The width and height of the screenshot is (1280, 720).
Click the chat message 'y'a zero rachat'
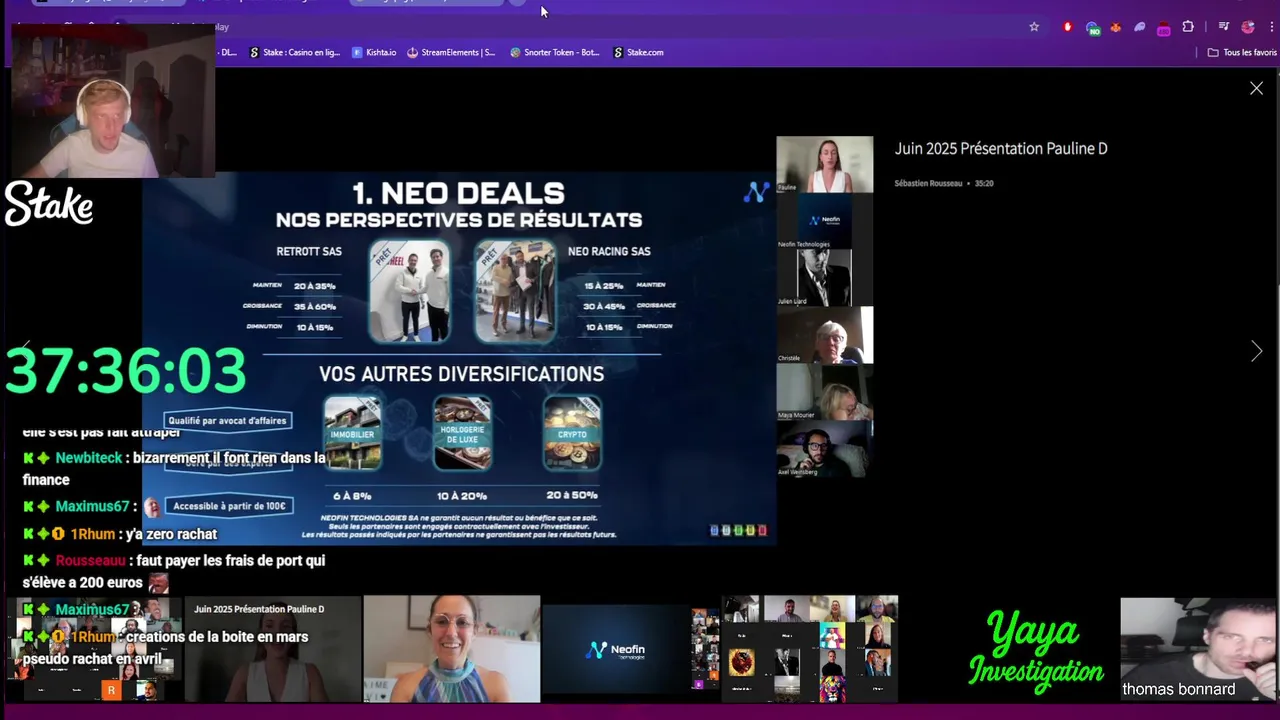tap(171, 534)
